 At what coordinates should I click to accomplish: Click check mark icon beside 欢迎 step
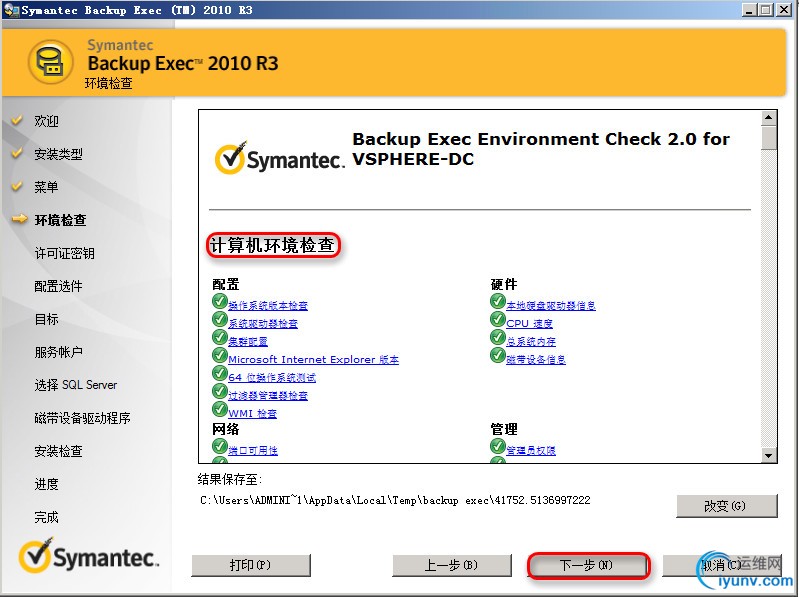tap(17, 120)
